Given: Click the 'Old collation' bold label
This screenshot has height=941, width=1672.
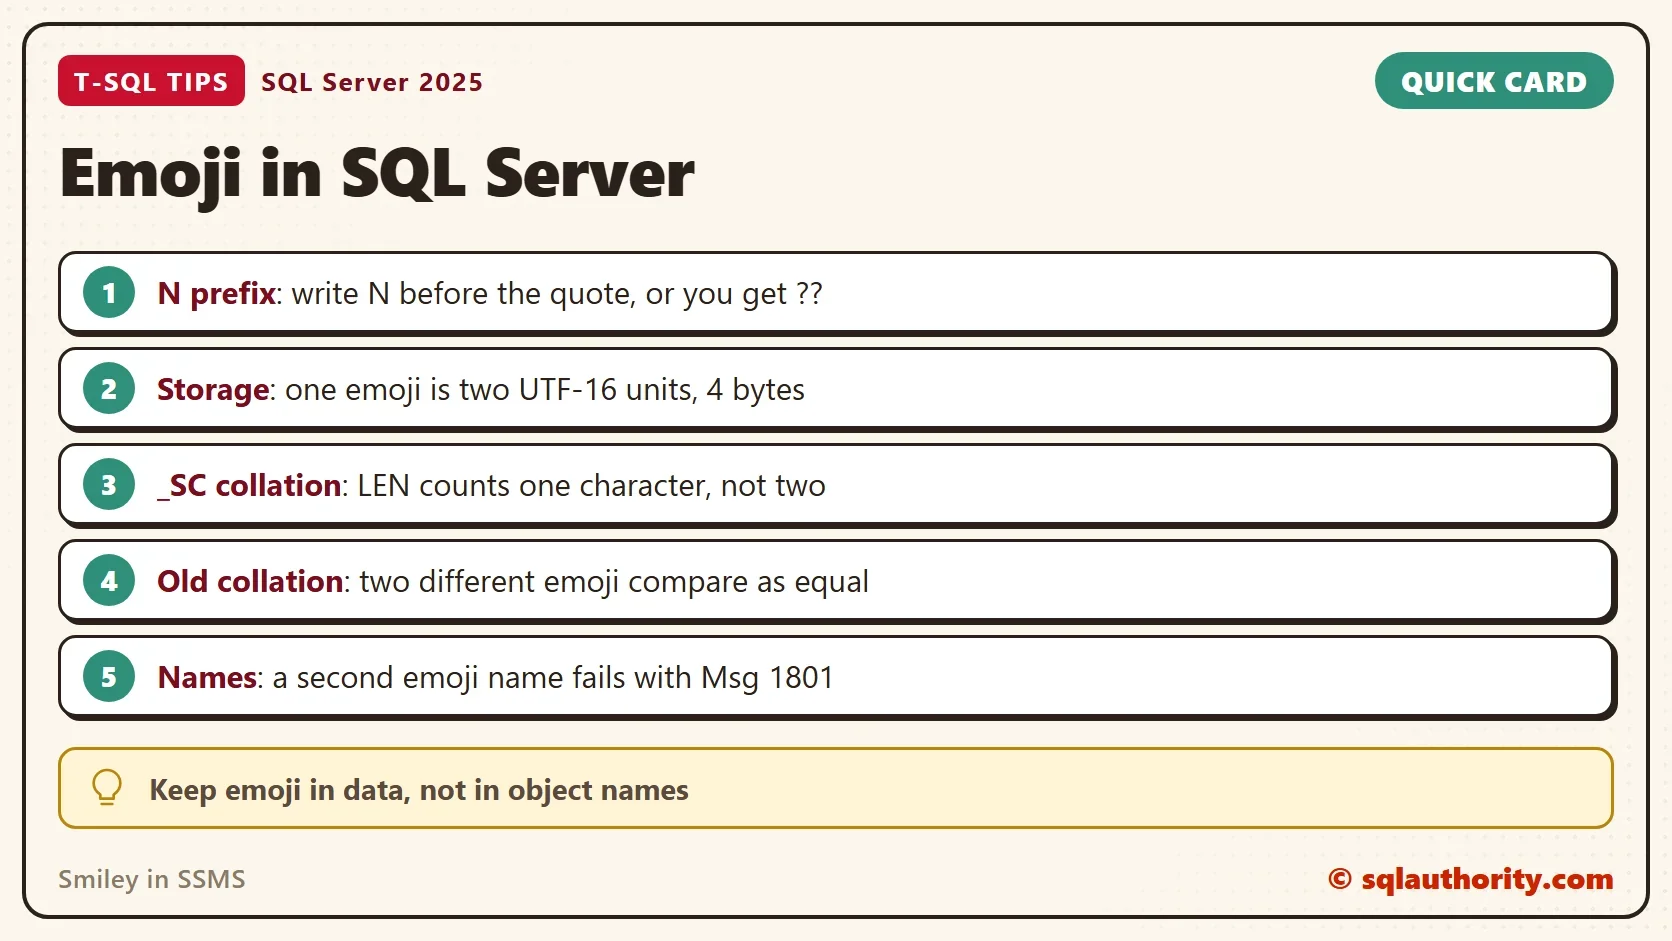Looking at the screenshot, I should coord(250,581).
